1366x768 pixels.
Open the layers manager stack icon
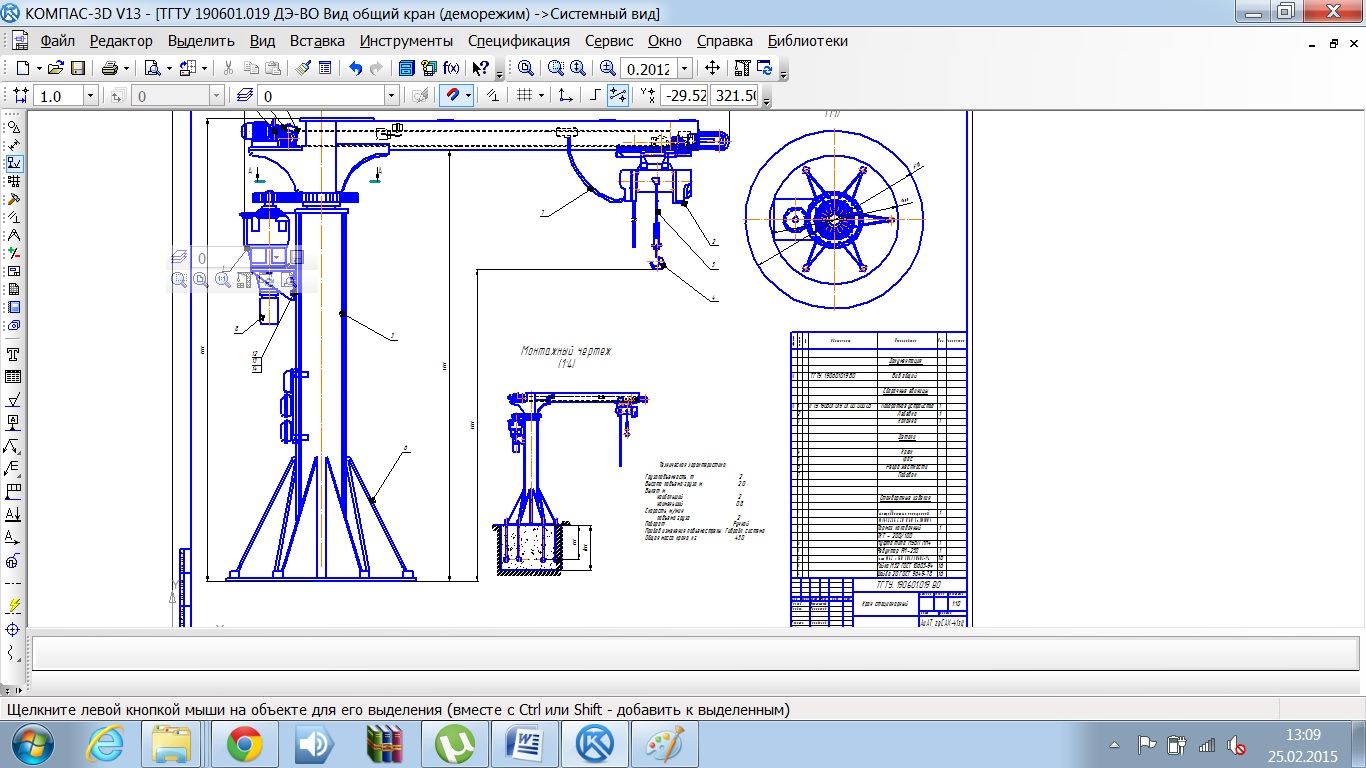pyautogui.click(x=245, y=95)
